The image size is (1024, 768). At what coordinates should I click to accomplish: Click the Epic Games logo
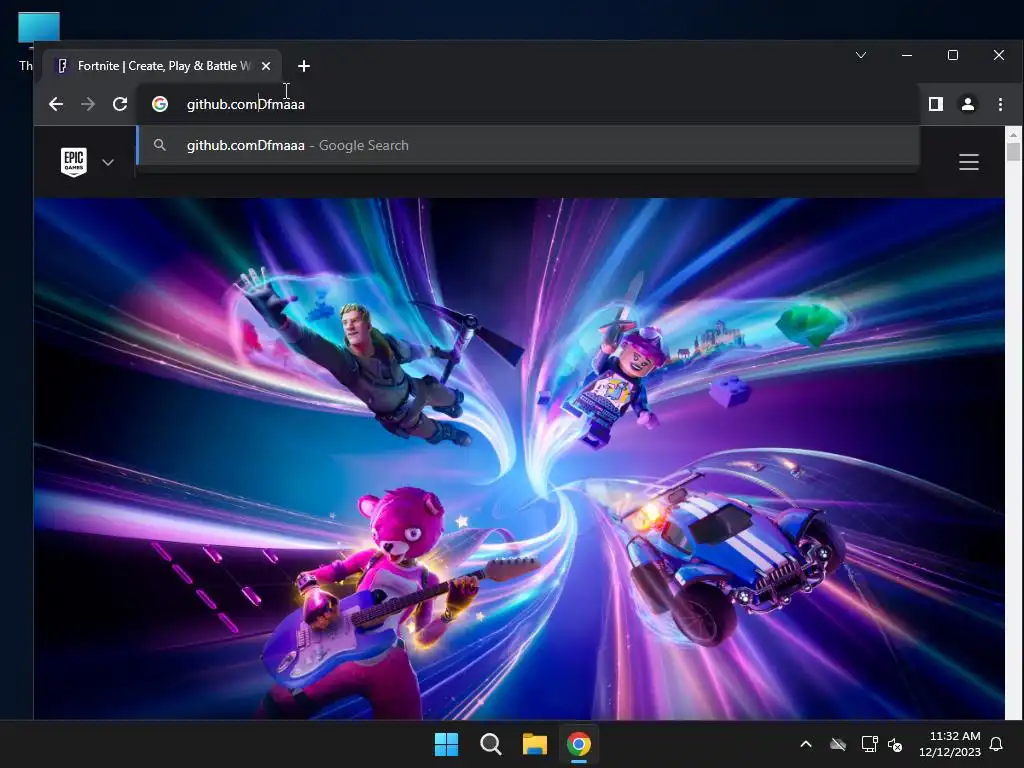tap(74, 162)
